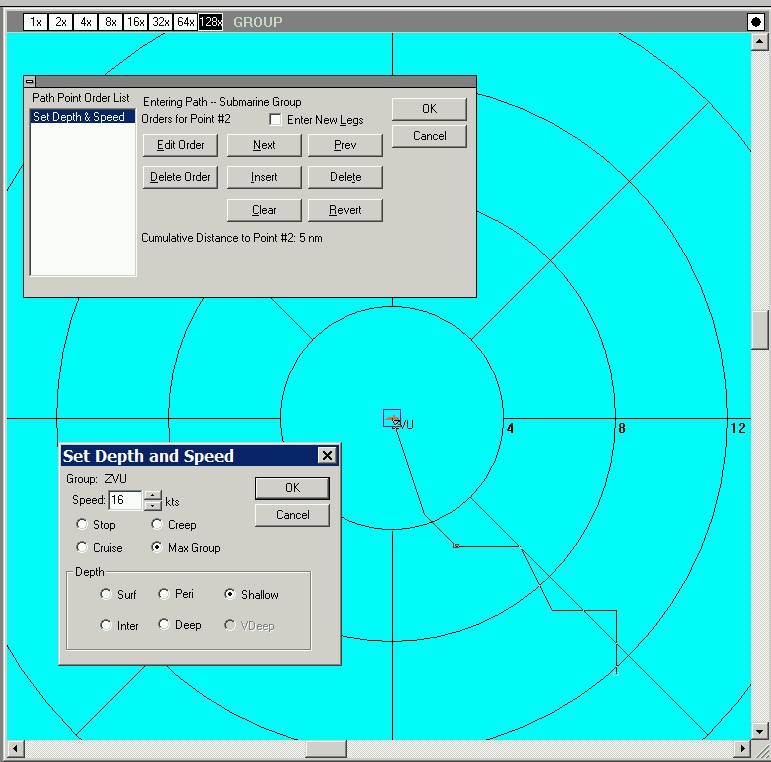Increase speed with the up spinner arrow
This screenshot has width=771, height=762.
click(153, 496)
